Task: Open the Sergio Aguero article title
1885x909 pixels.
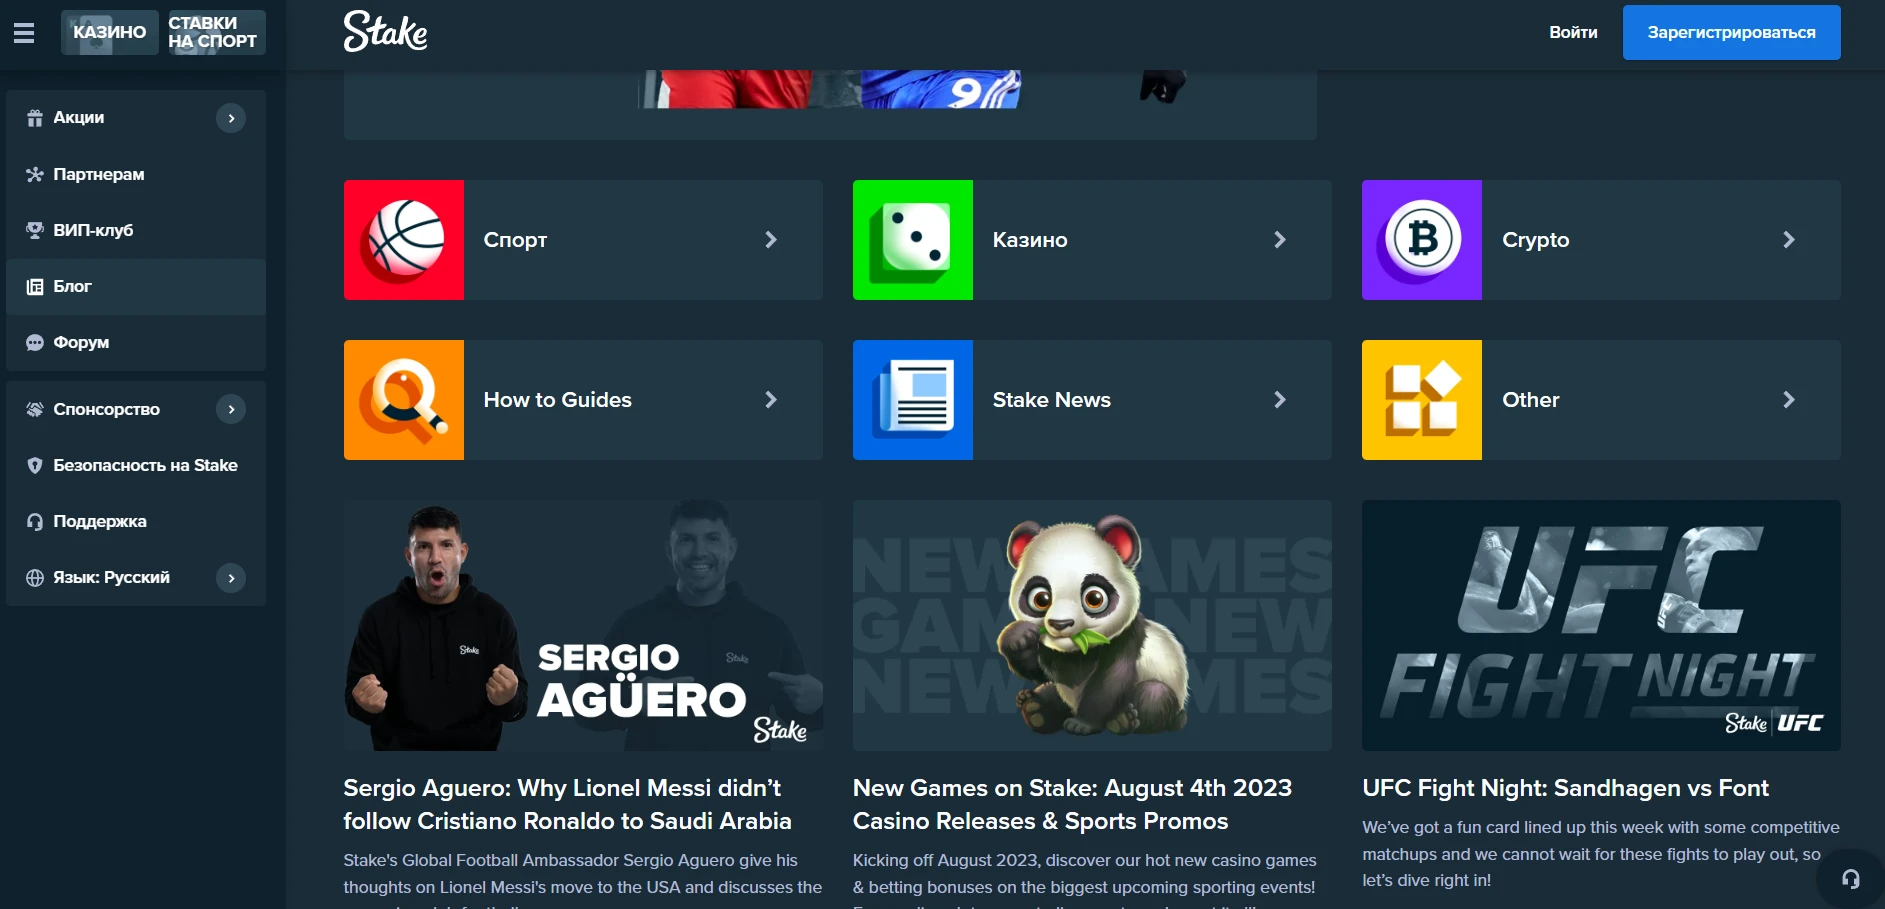Action: [x=567, y=804]
